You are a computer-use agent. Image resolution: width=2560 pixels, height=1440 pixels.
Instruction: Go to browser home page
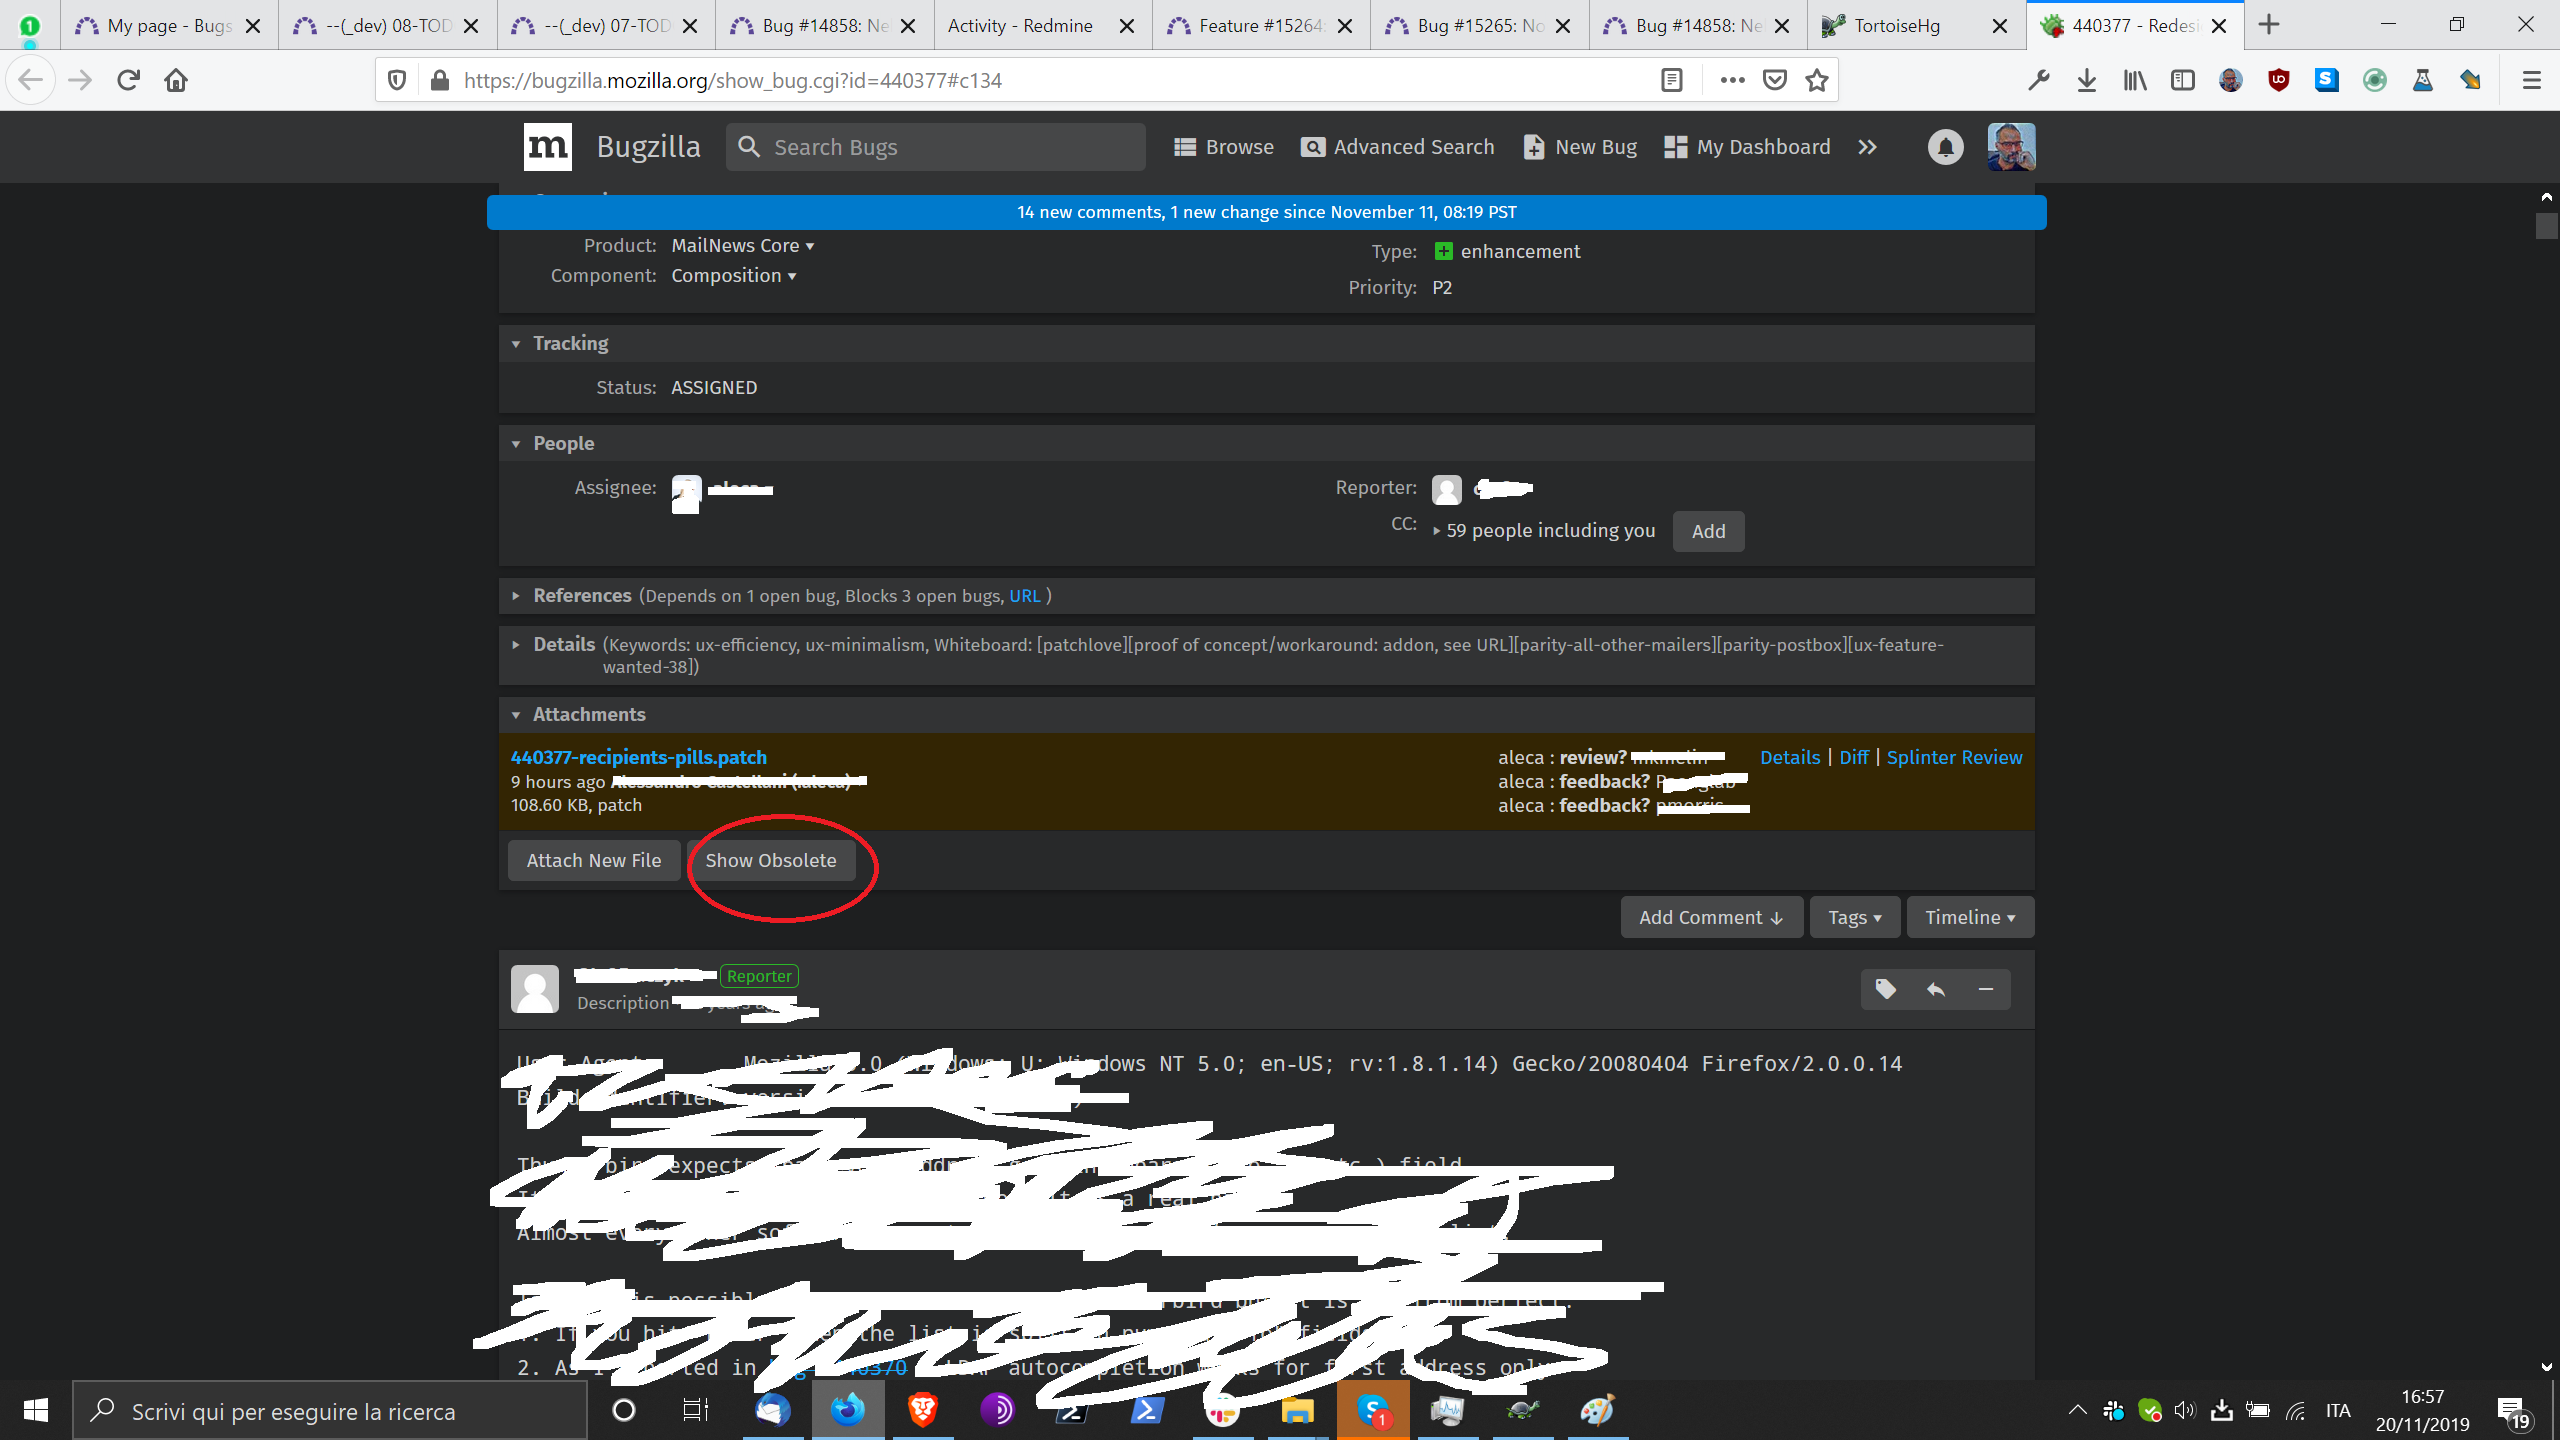click(176, 80)
